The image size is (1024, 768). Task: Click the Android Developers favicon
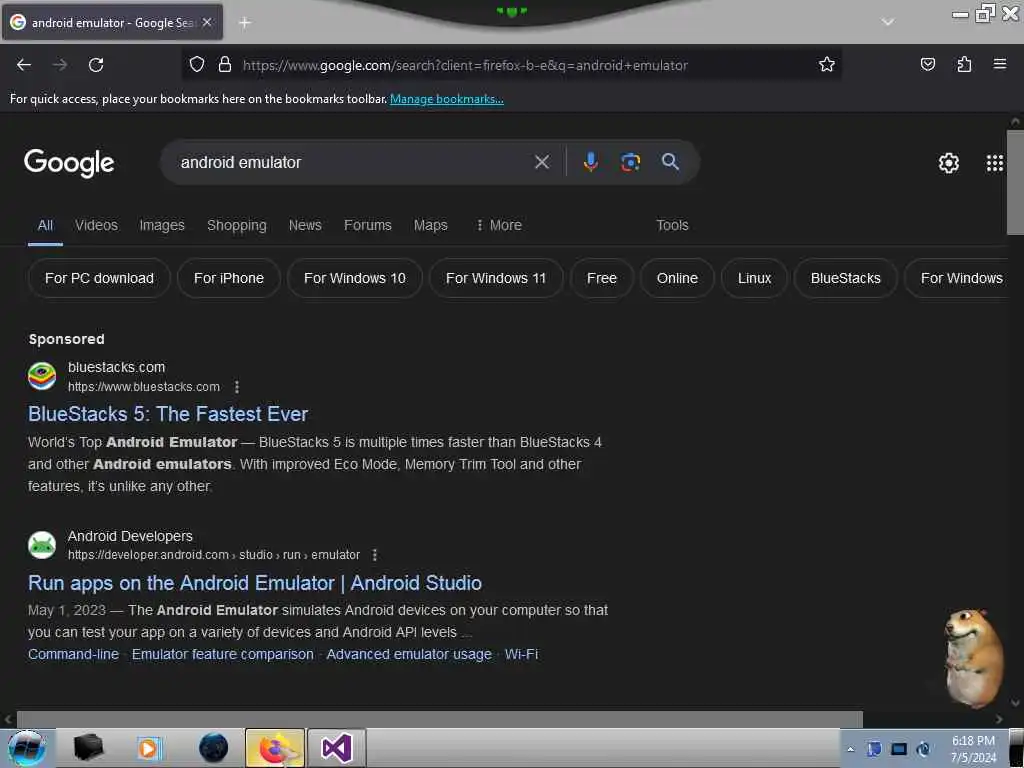click(42, 545)
